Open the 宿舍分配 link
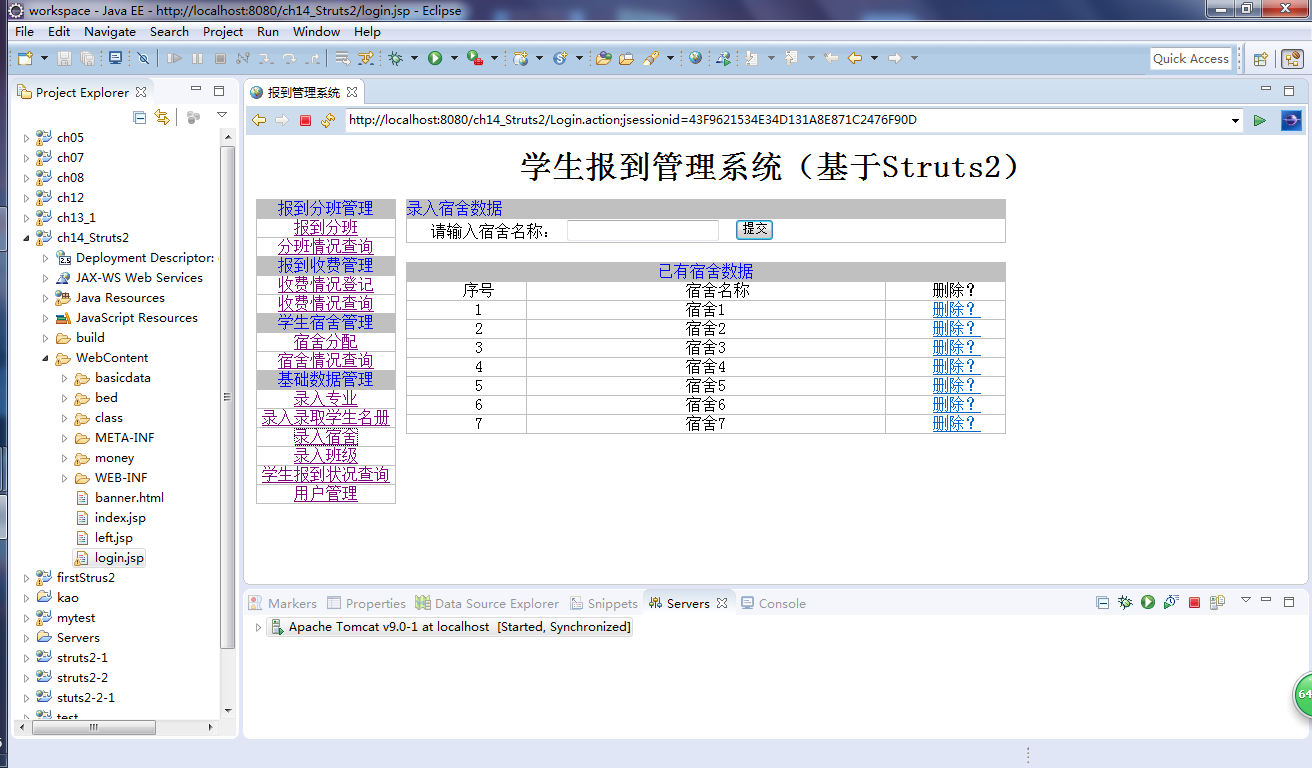The height and width of the screenshot is (768, 1312). (326, 341)
